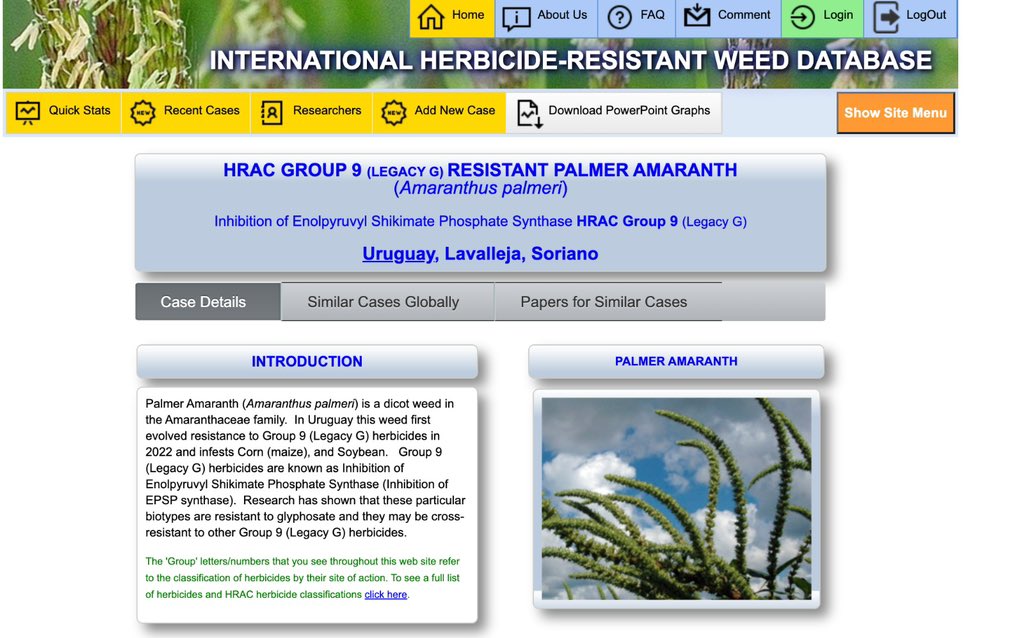
Task: Show Site Menu orange button
Action: tap(895, 113)
